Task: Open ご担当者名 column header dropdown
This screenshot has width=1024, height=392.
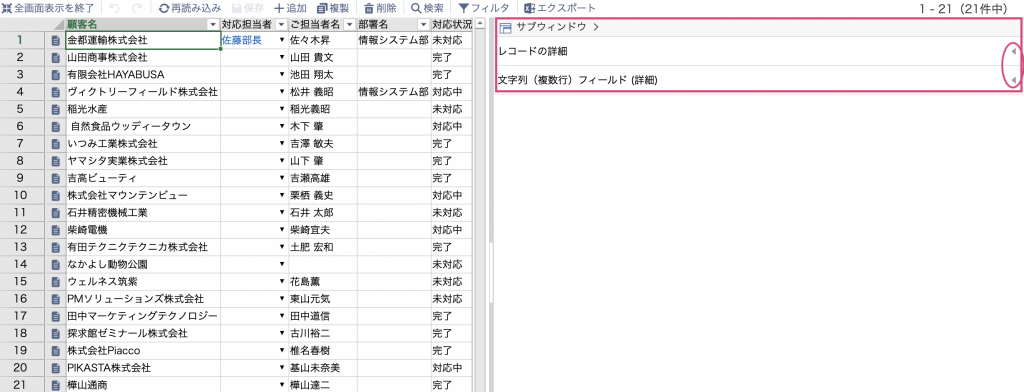Action: pos(349,24)
